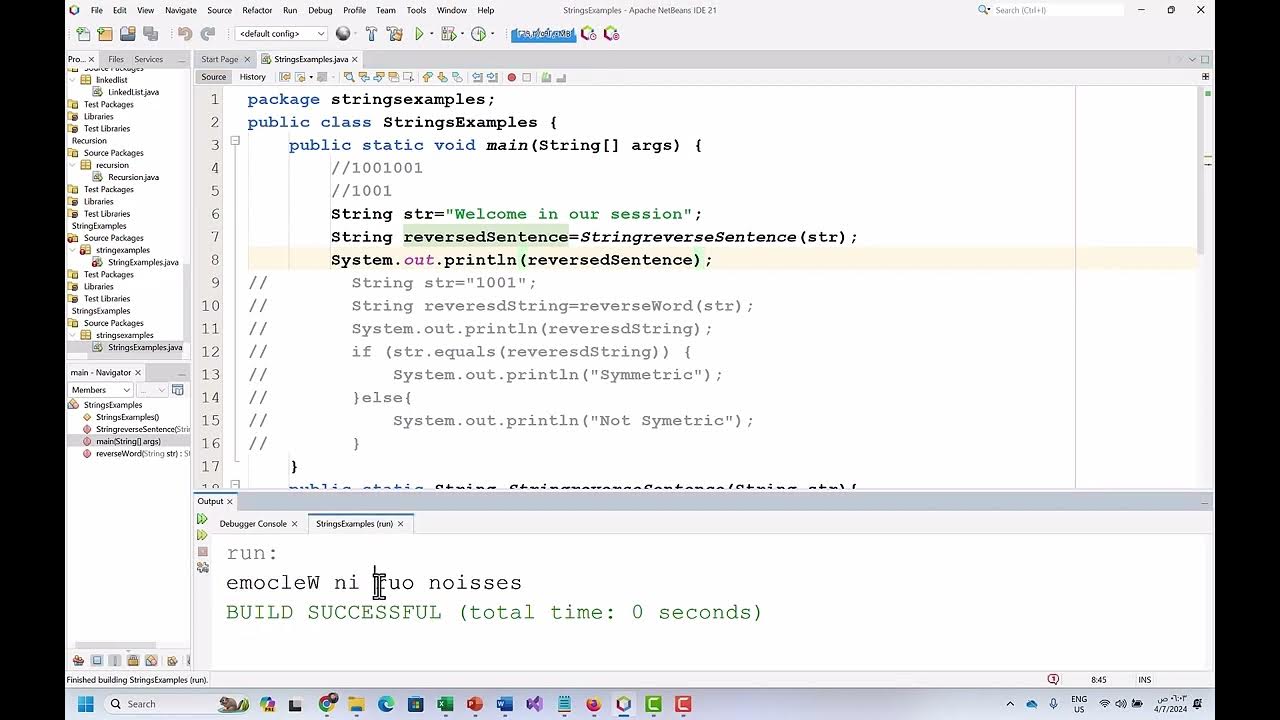Open the Members dropdown in Navigator
Screen dimensions: 1280x720
click(100, 390)
